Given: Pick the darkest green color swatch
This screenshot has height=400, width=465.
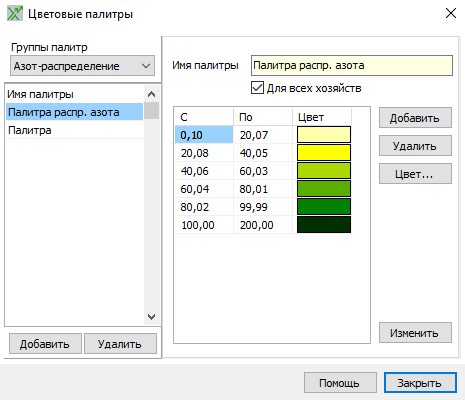Looking at the screenshot, I should [x=324, y=225].
